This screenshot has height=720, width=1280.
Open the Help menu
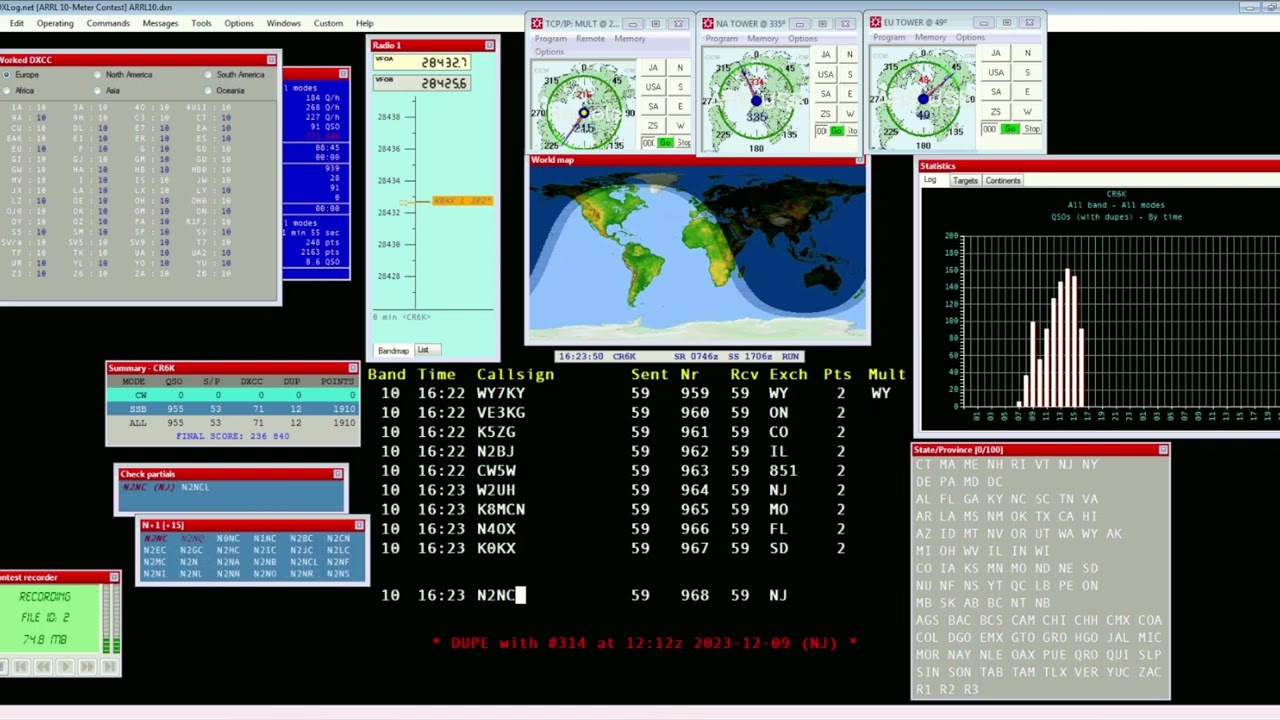[365, 23]
